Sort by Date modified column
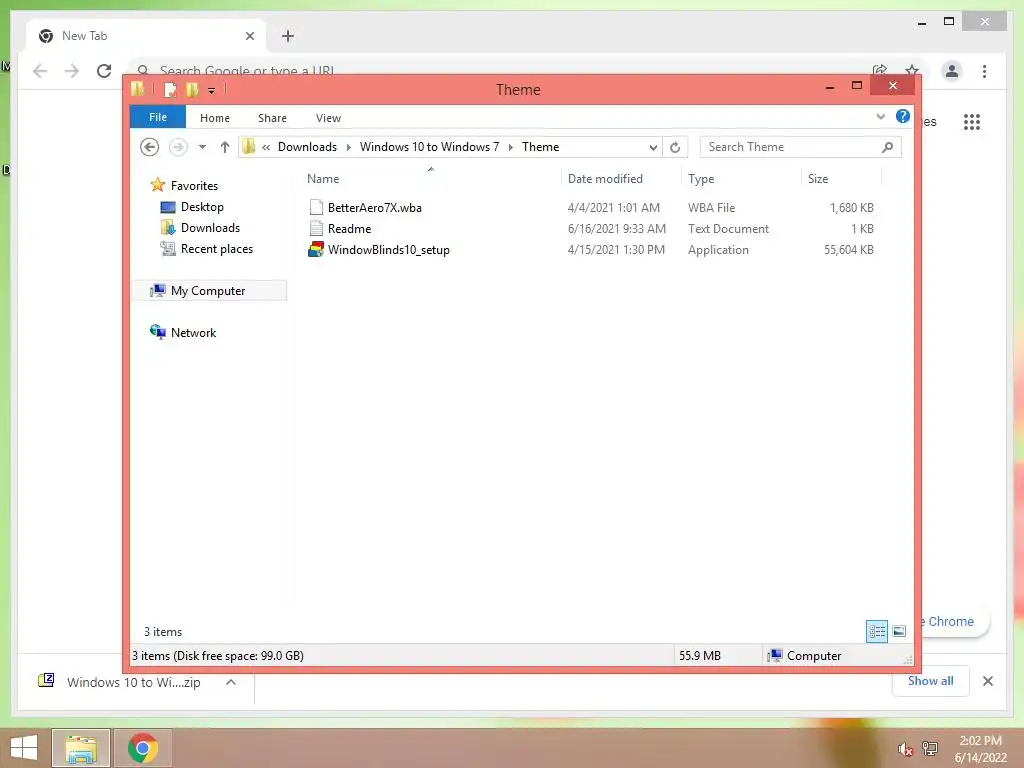Screen dimensions: 1024x768 (x=605, y=179)
